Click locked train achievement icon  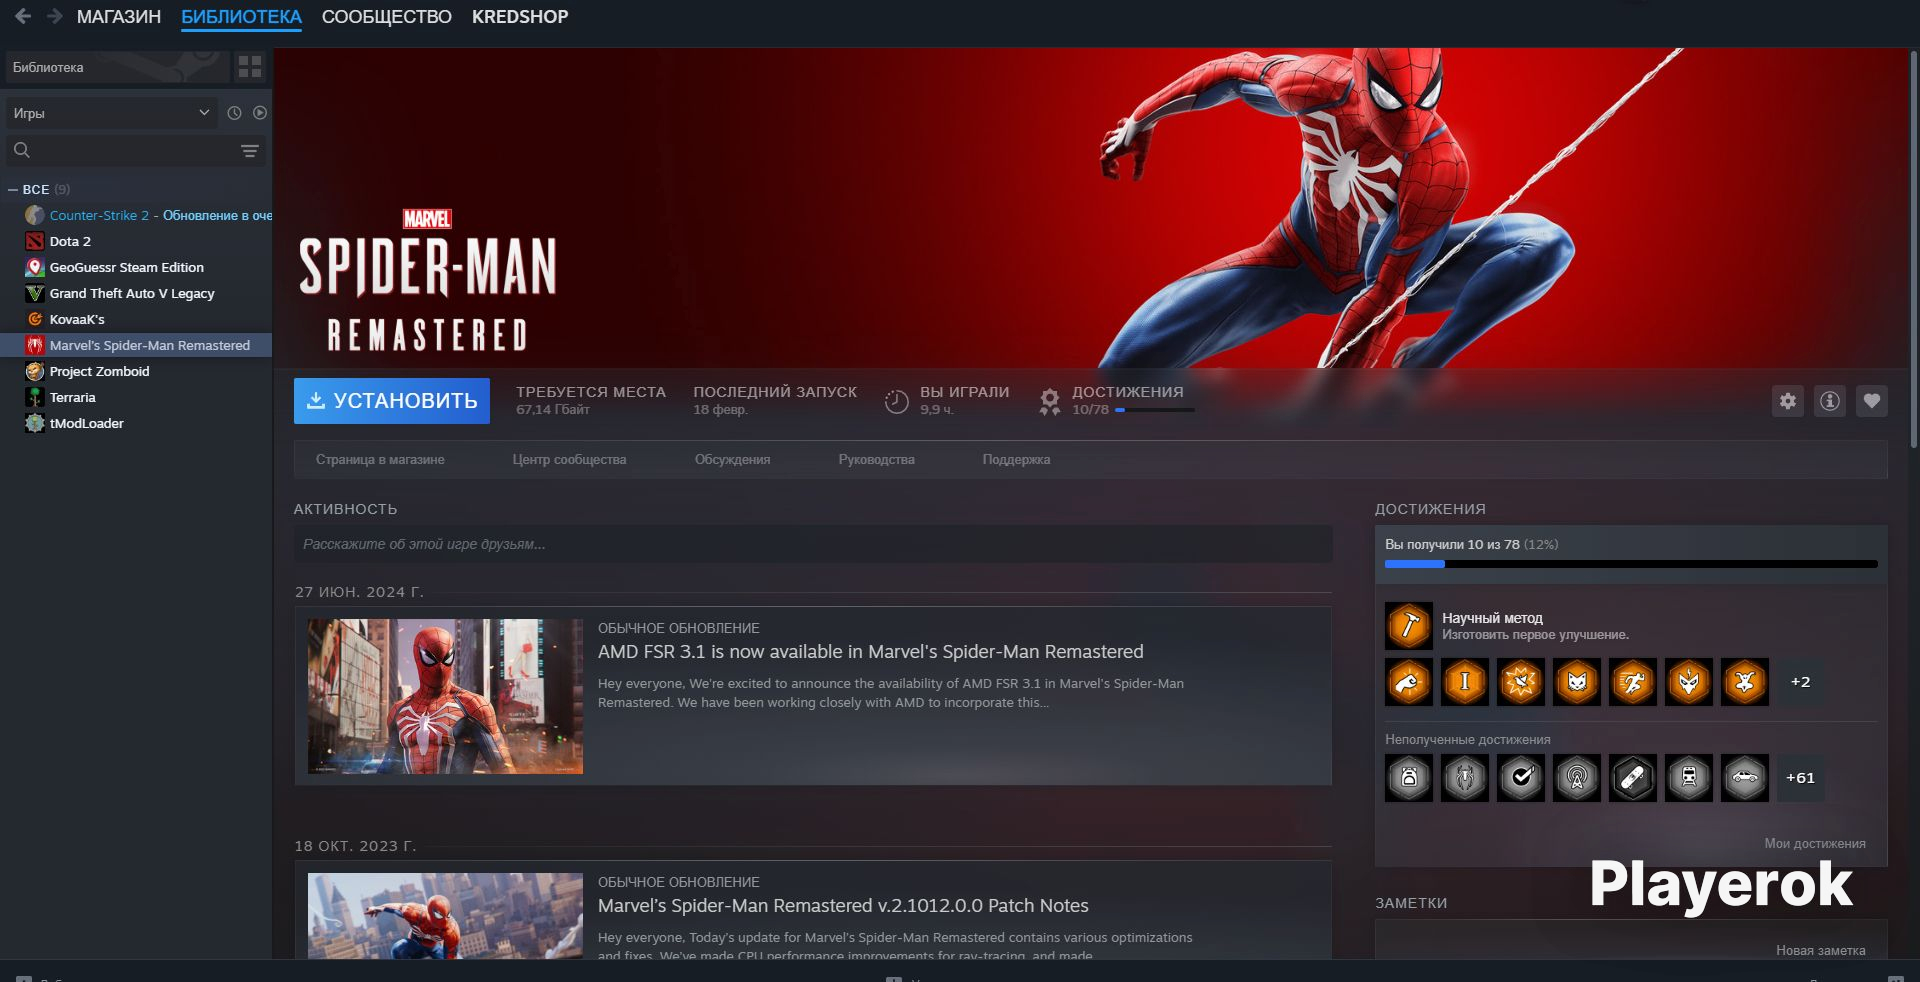click(x=1689, y=778)
